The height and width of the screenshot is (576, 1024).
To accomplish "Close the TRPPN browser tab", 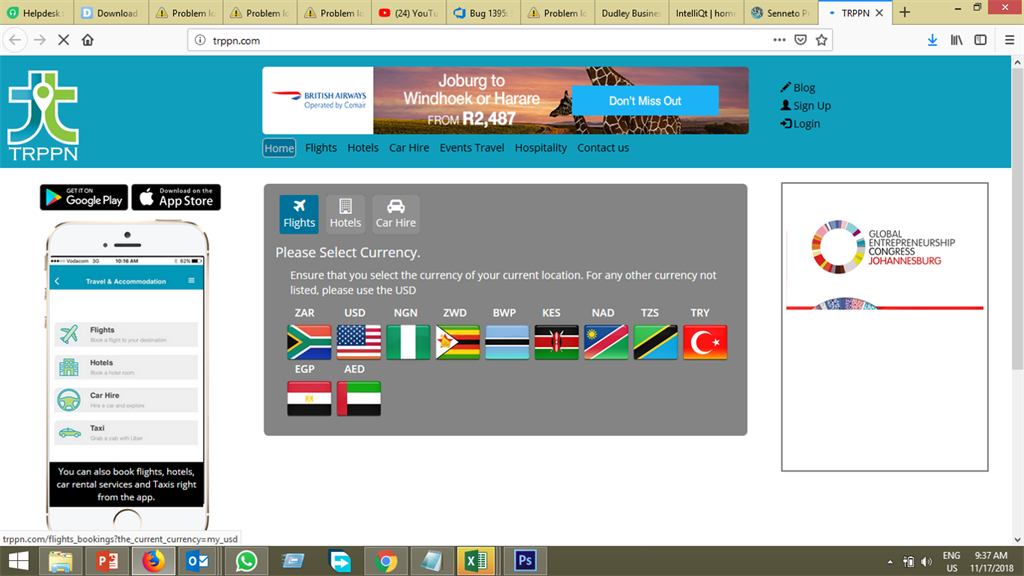I will click(879, 12).
